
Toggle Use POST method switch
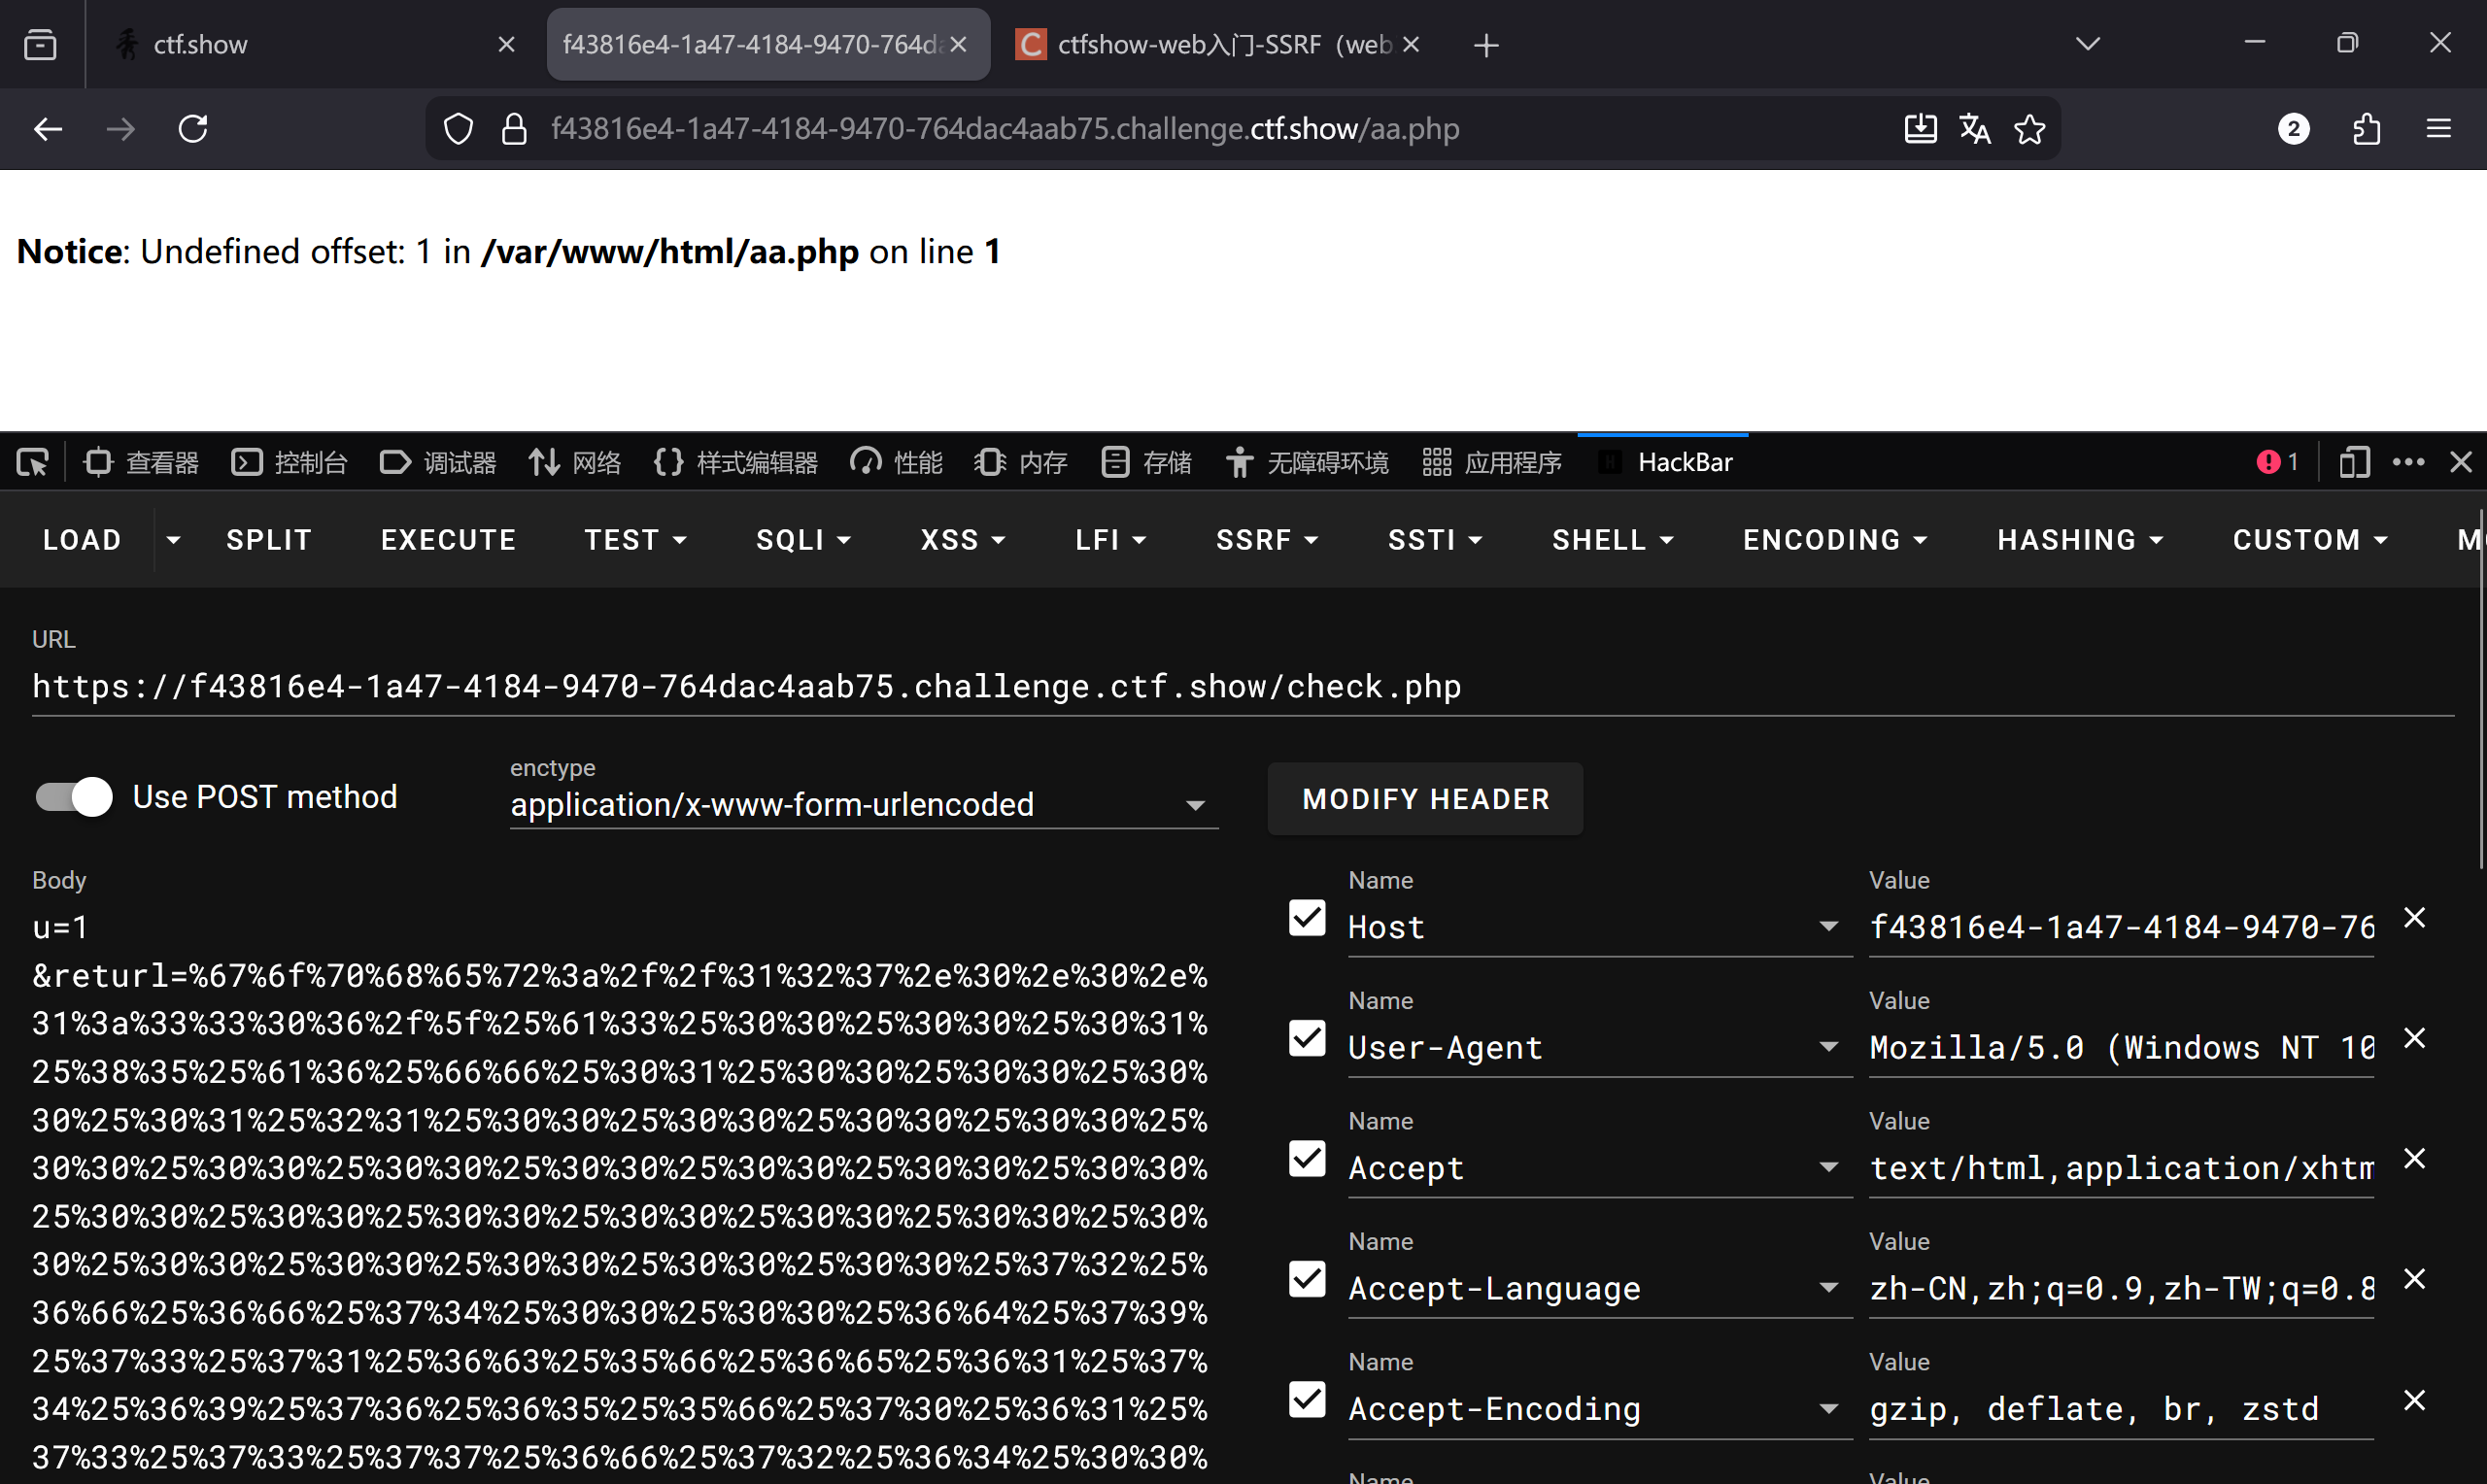74,797
